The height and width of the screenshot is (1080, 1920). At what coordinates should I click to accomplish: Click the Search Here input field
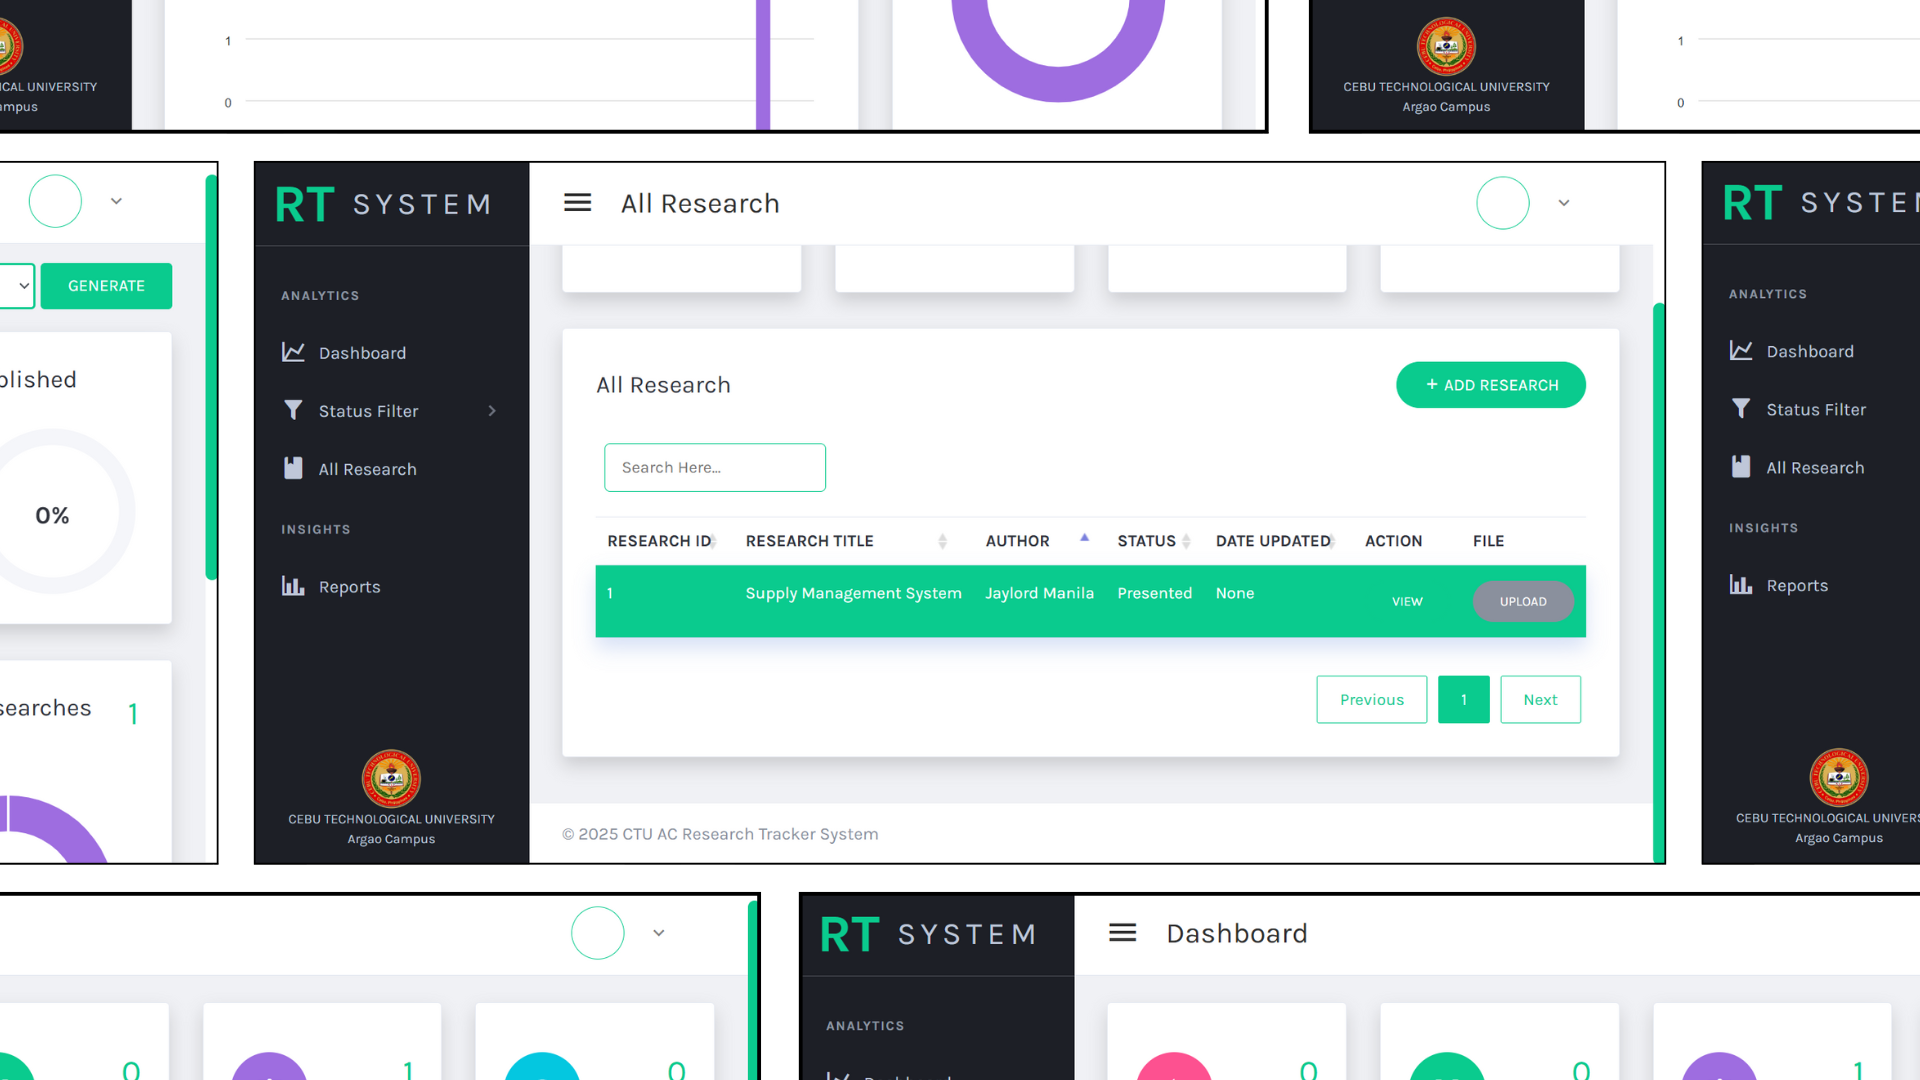[714, 467]
